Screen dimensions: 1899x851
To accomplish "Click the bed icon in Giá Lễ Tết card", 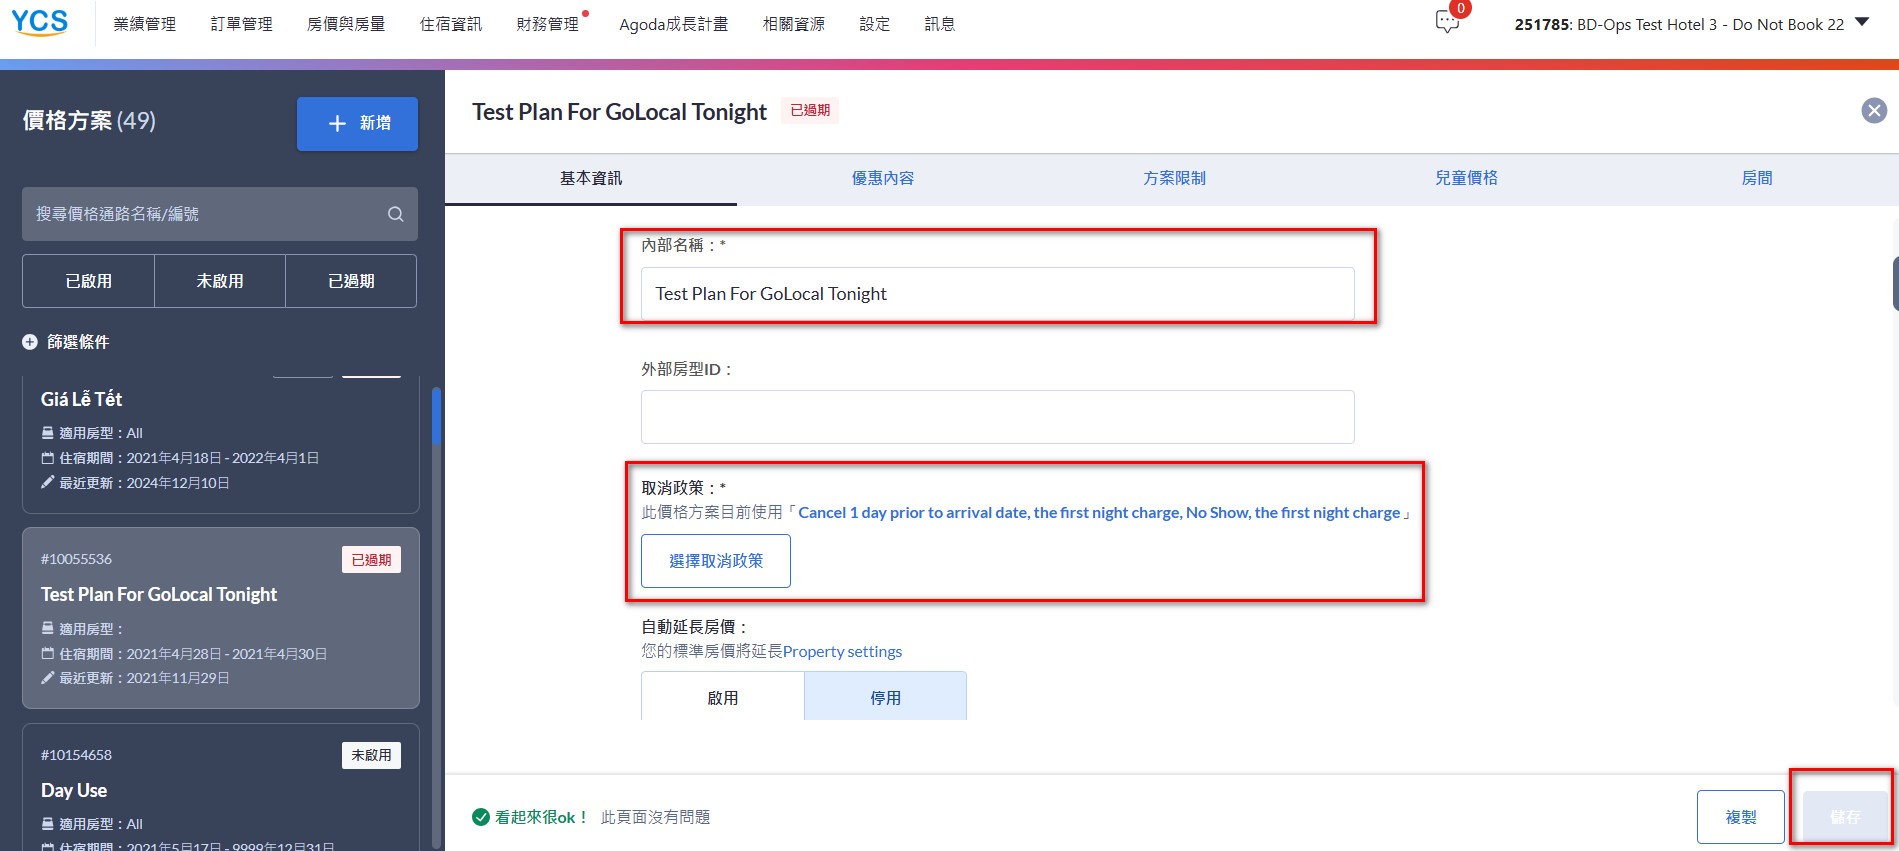I will 47,433.
